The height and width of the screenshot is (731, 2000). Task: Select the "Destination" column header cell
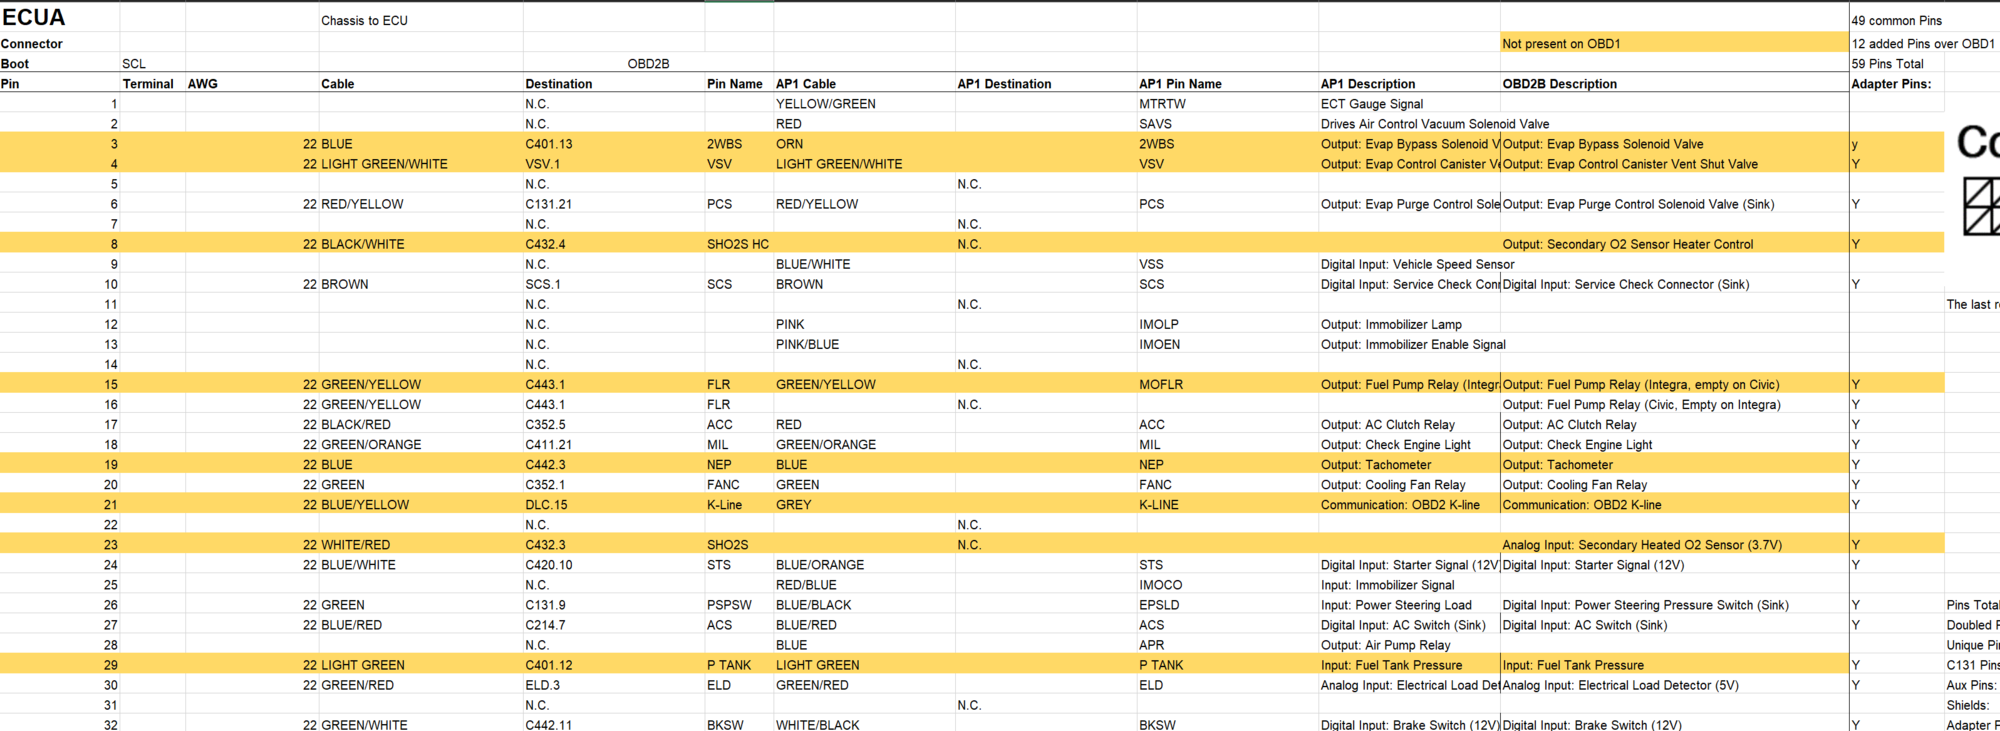click(558, 84)
